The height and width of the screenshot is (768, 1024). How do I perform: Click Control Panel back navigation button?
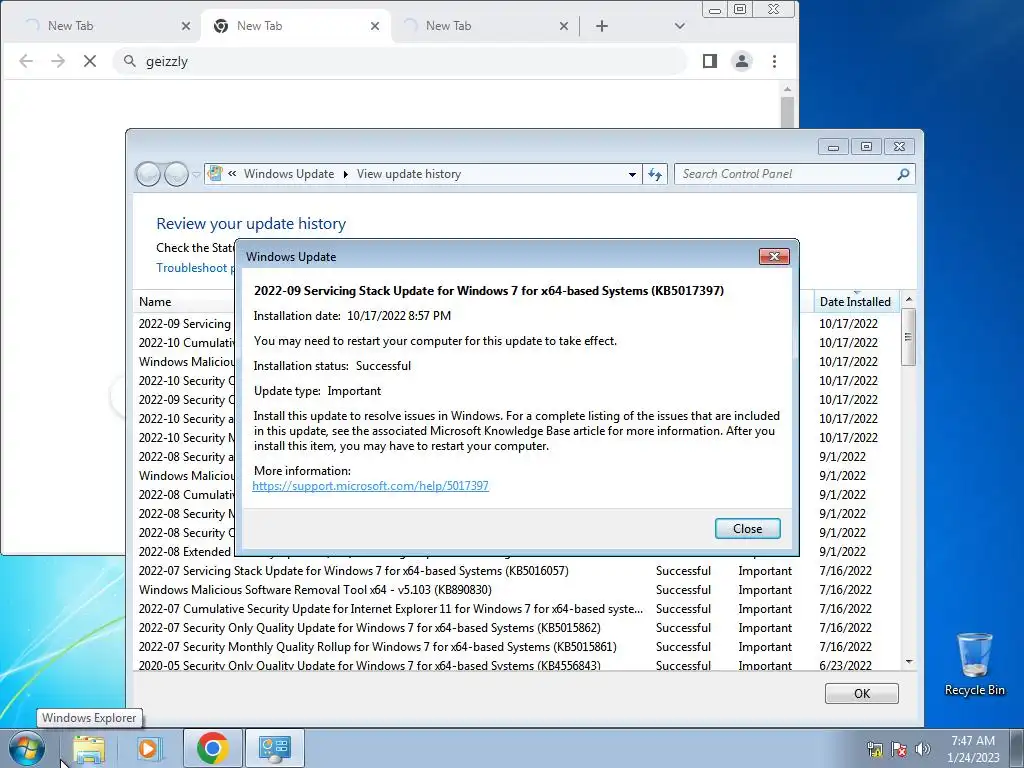[148, 174]
